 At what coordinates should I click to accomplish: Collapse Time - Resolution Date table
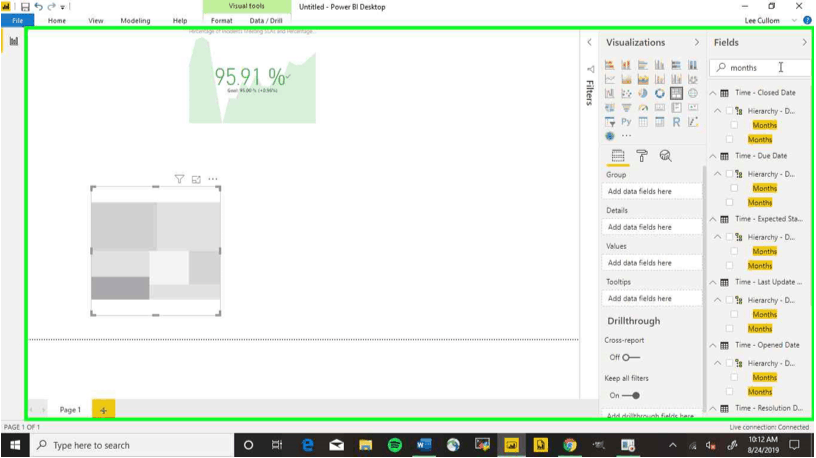[x=713, y=409]
